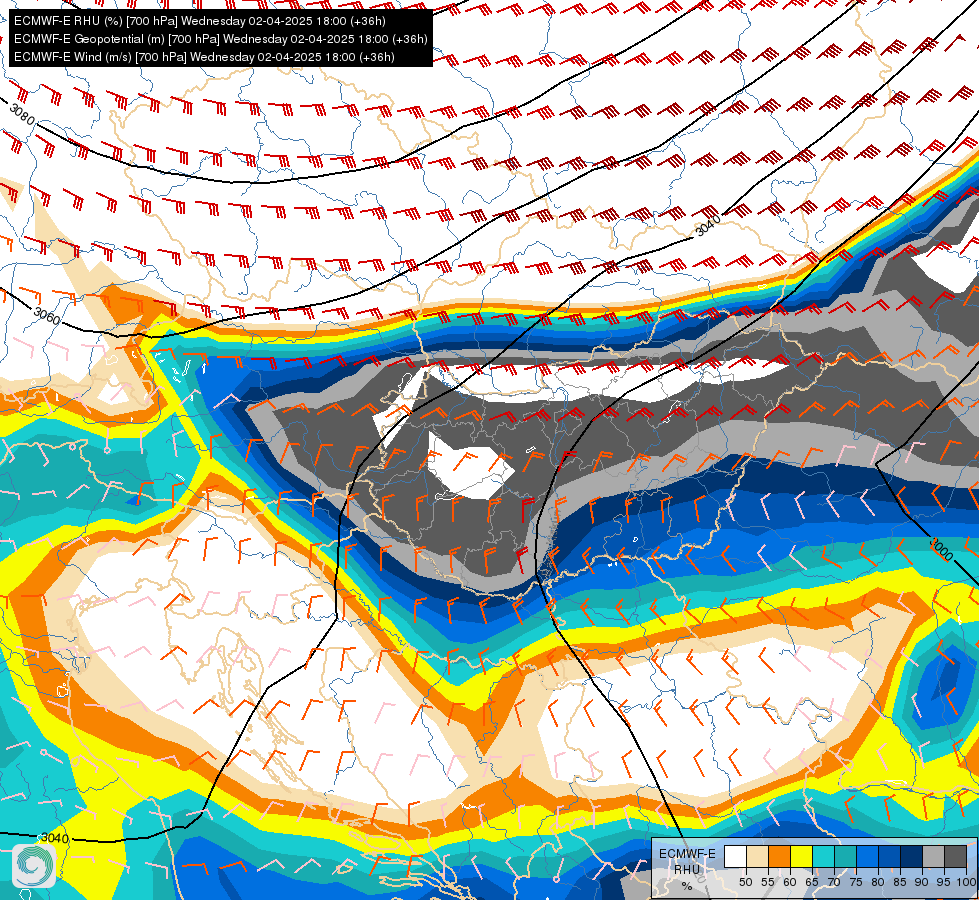This screenshot has height=900, width=979.
Task: Select the Wind (m/s) 700 hPa title line
Action: (204, 57)
